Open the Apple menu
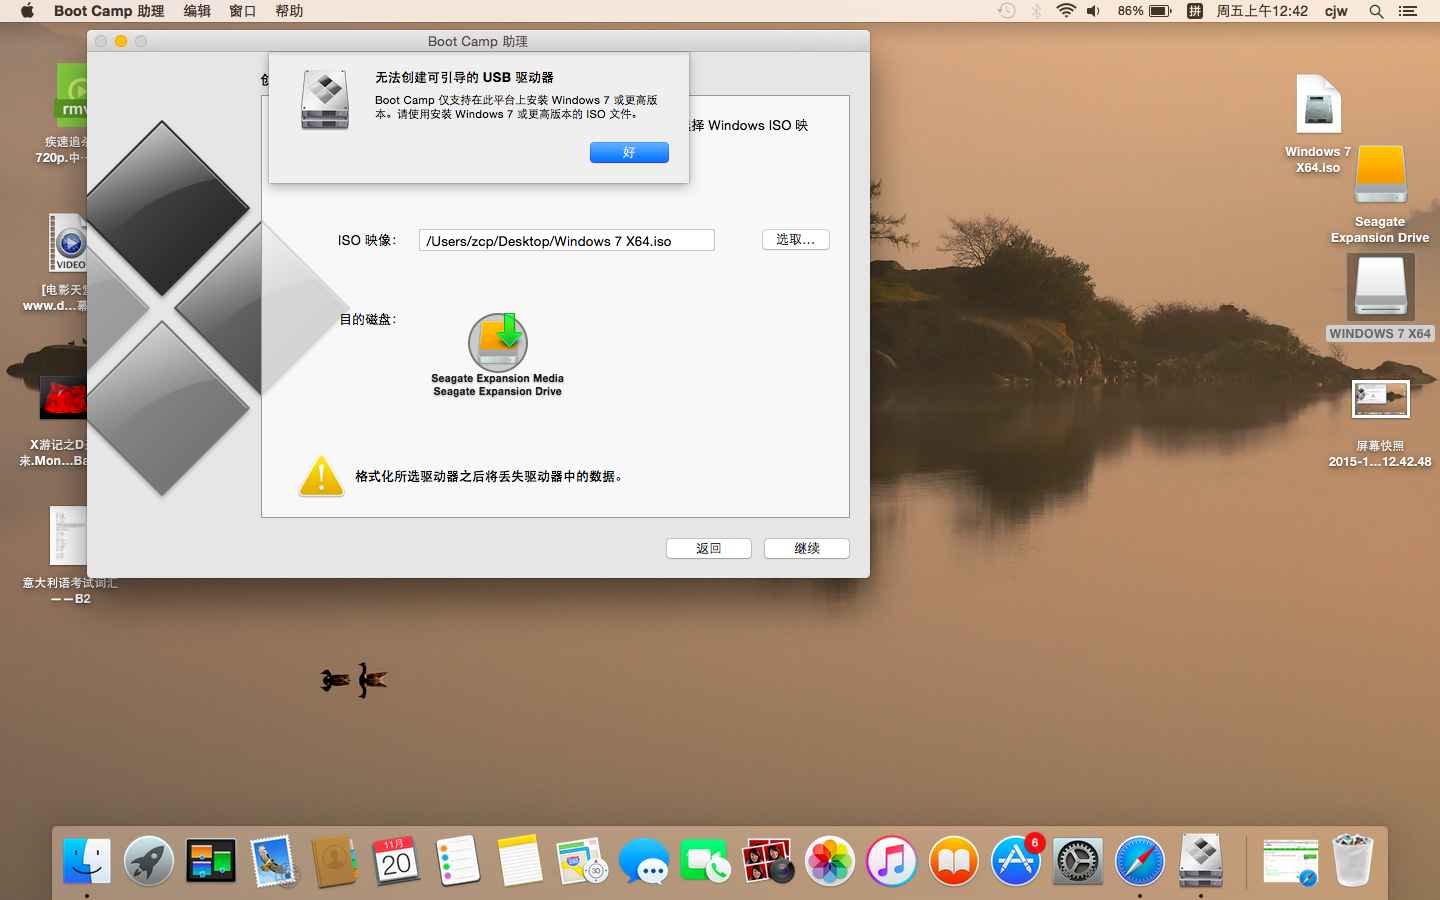The height and width of the screenshot is (900, 1440). [x=27, y=11]
